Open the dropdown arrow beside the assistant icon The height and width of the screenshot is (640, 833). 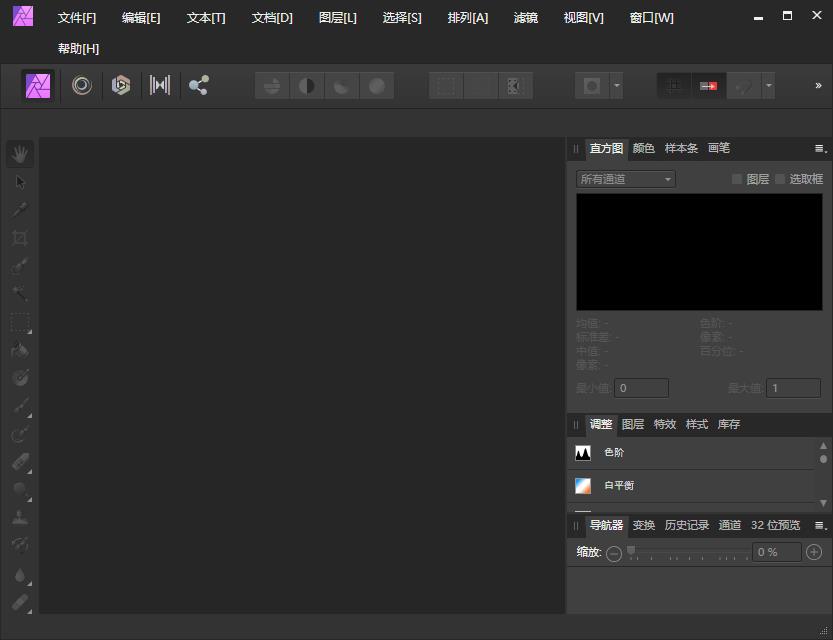point(769,85)
